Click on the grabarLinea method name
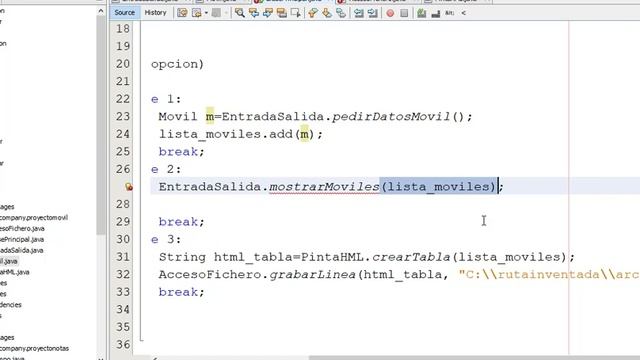640x360 pixels. point(312,275)
